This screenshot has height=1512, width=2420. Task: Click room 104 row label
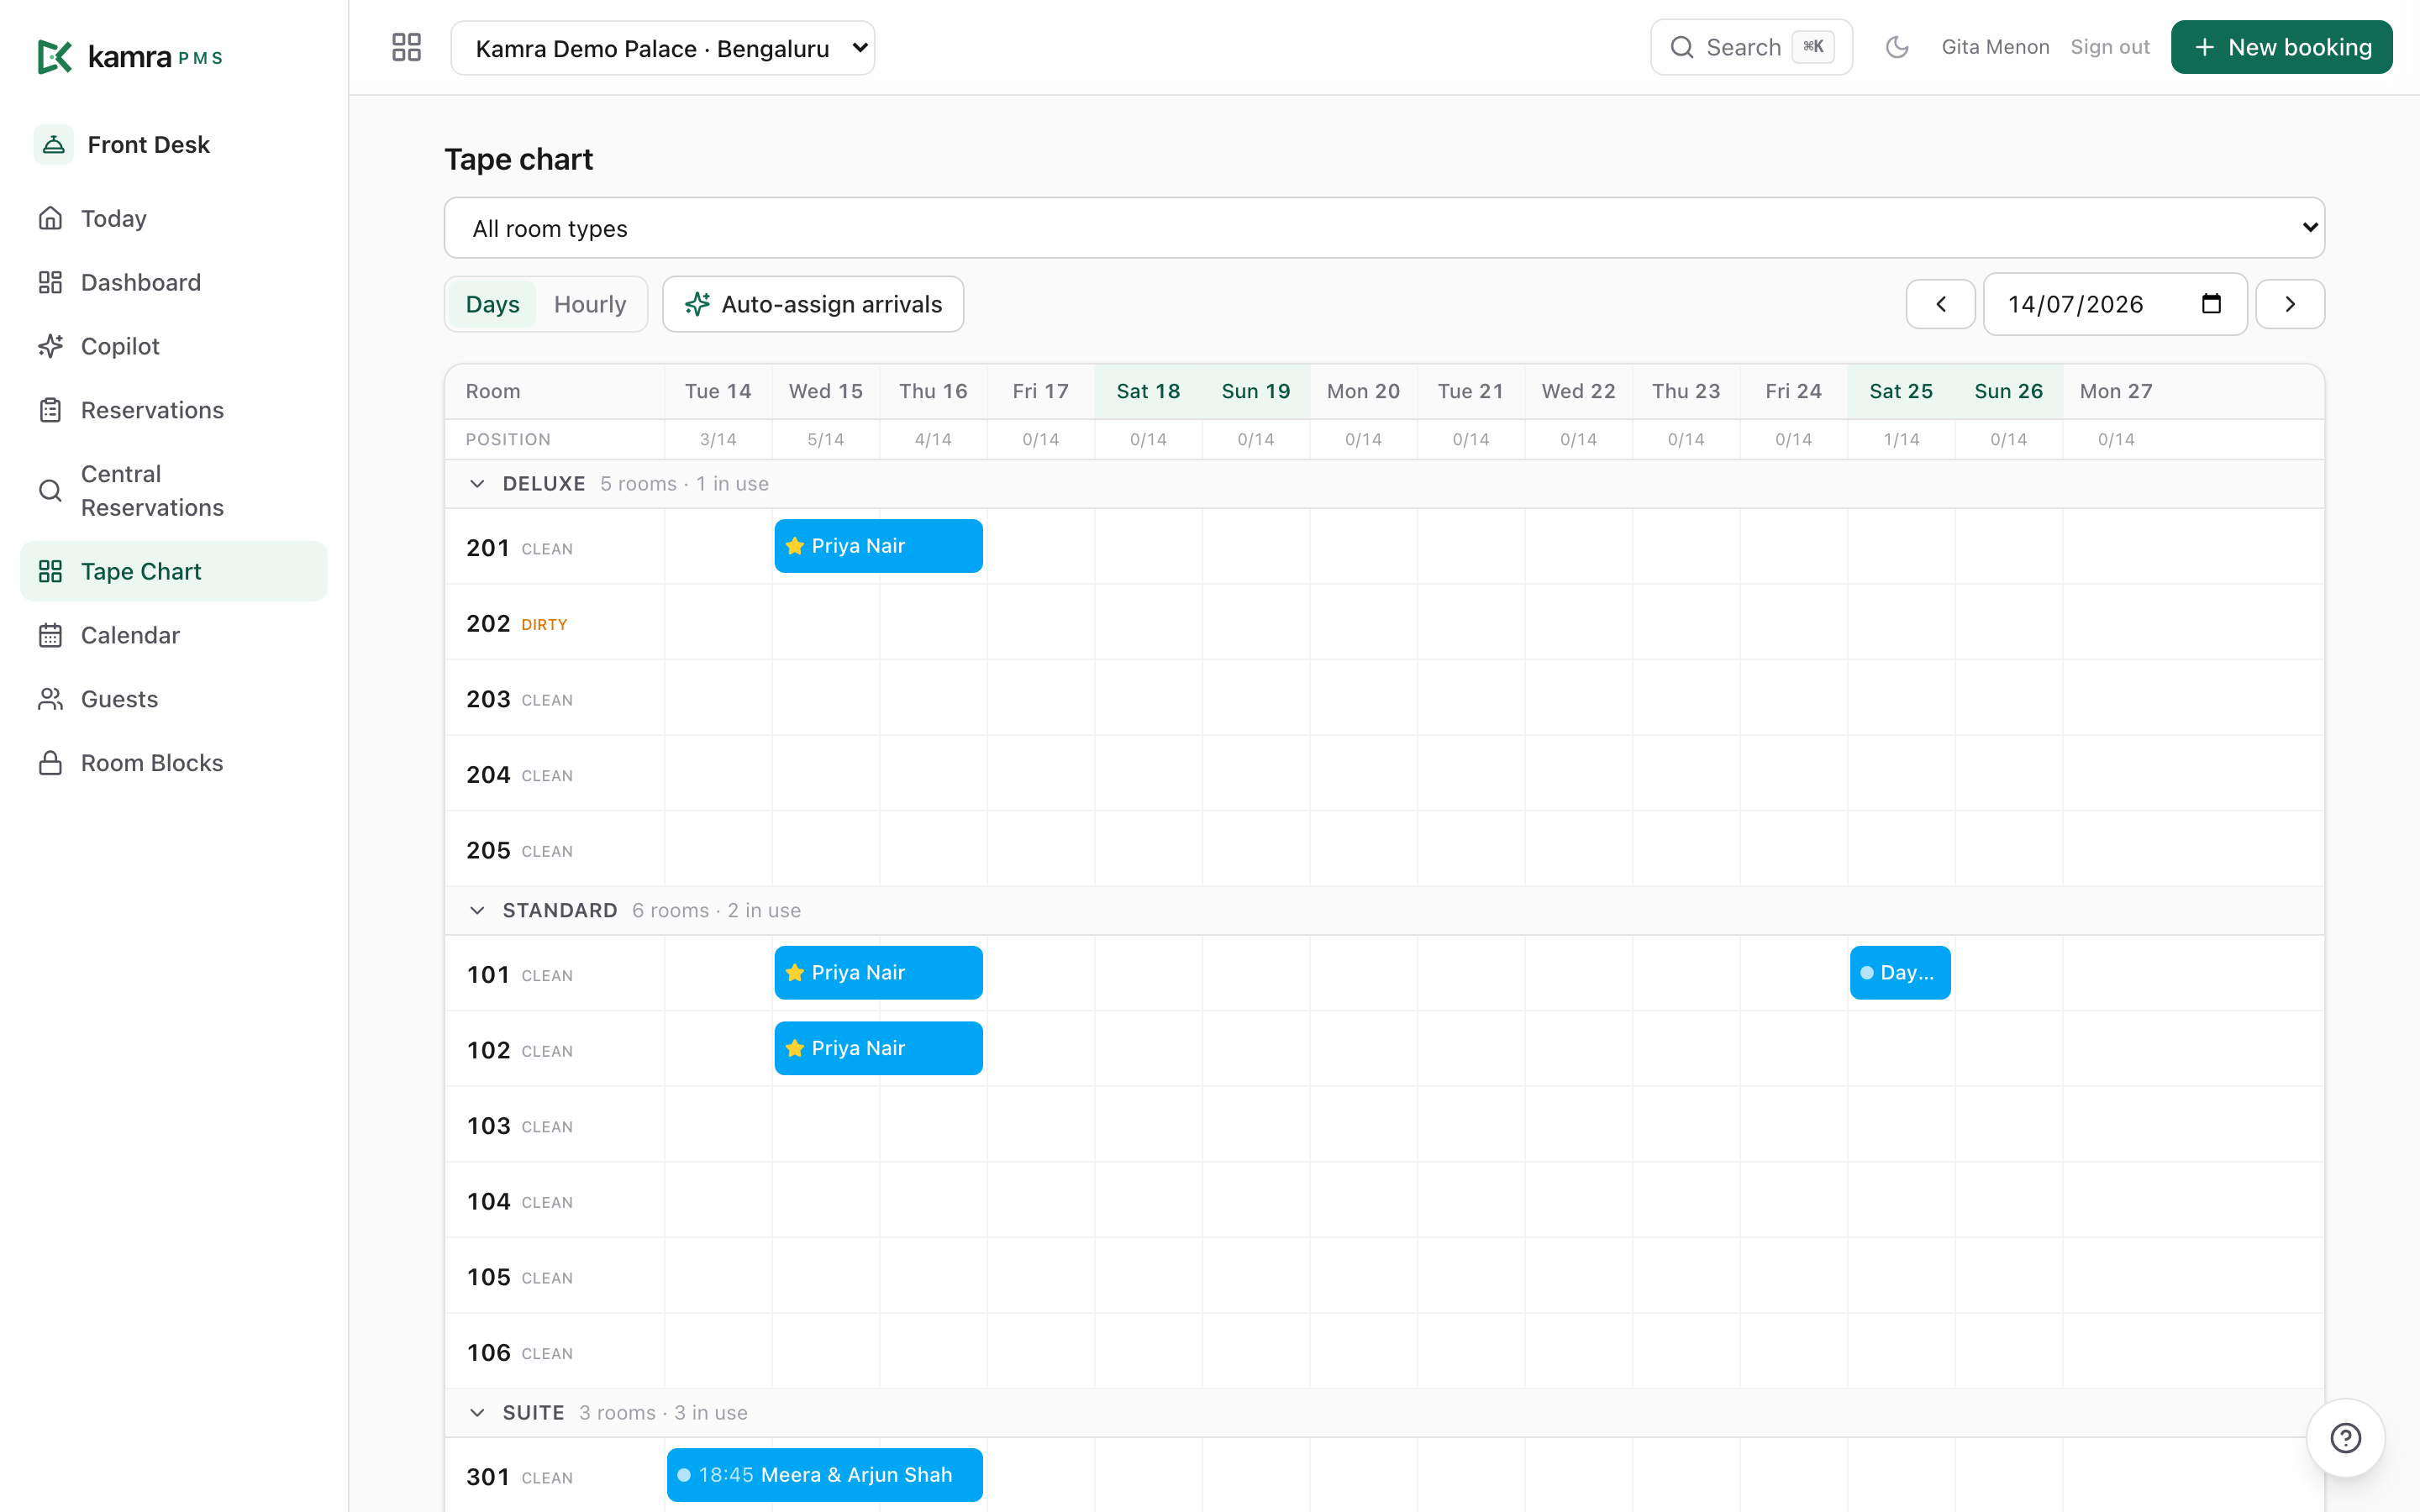pyautogui.click(x=519, y=1202)
